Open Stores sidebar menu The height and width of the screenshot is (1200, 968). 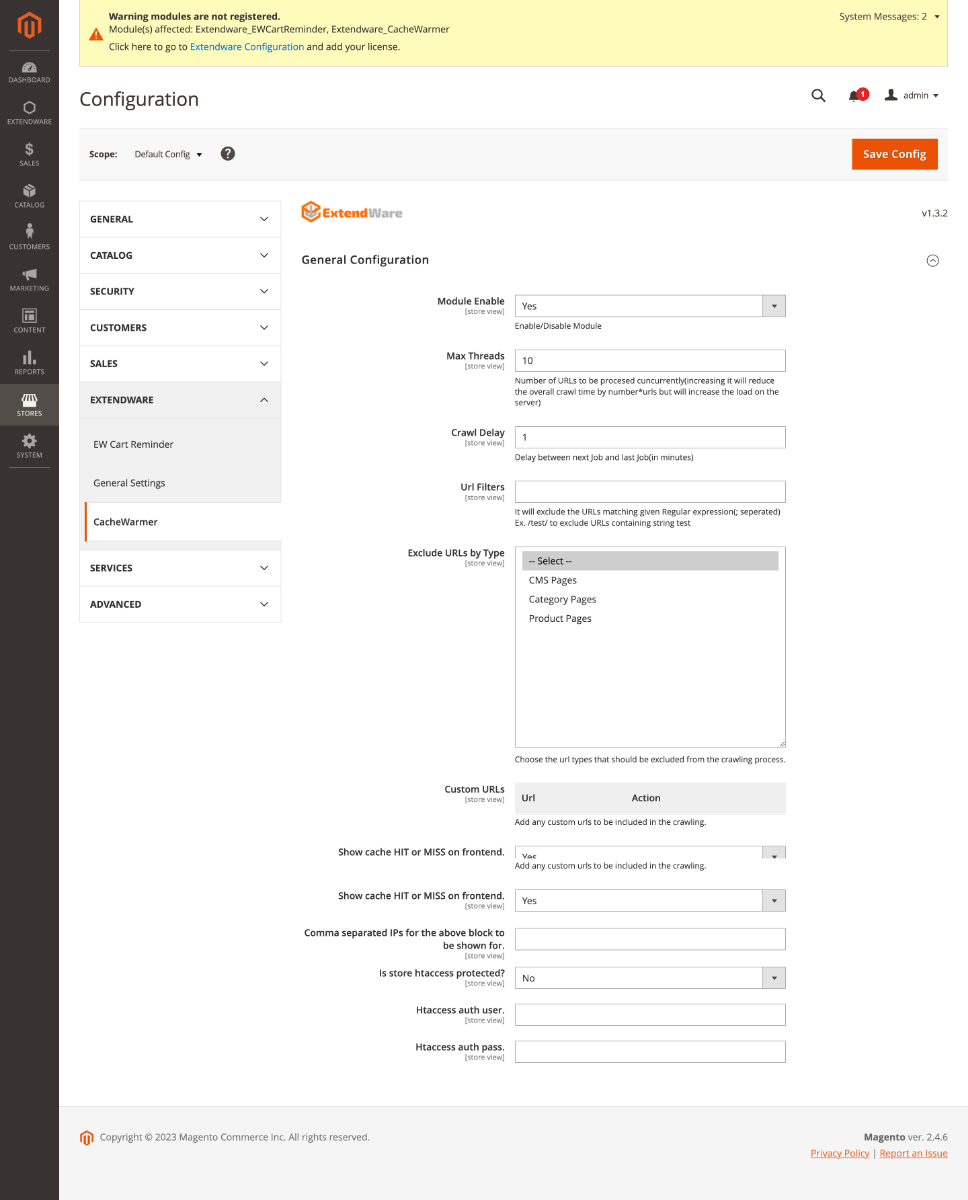29,404
